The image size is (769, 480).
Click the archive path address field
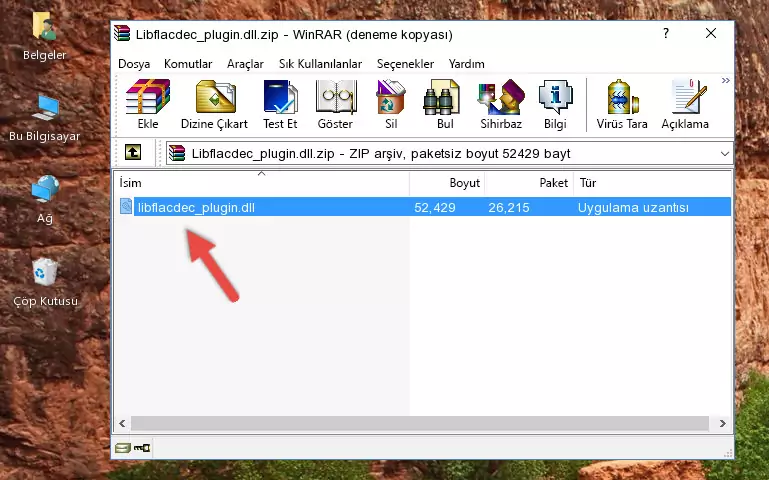click(449, 153)
